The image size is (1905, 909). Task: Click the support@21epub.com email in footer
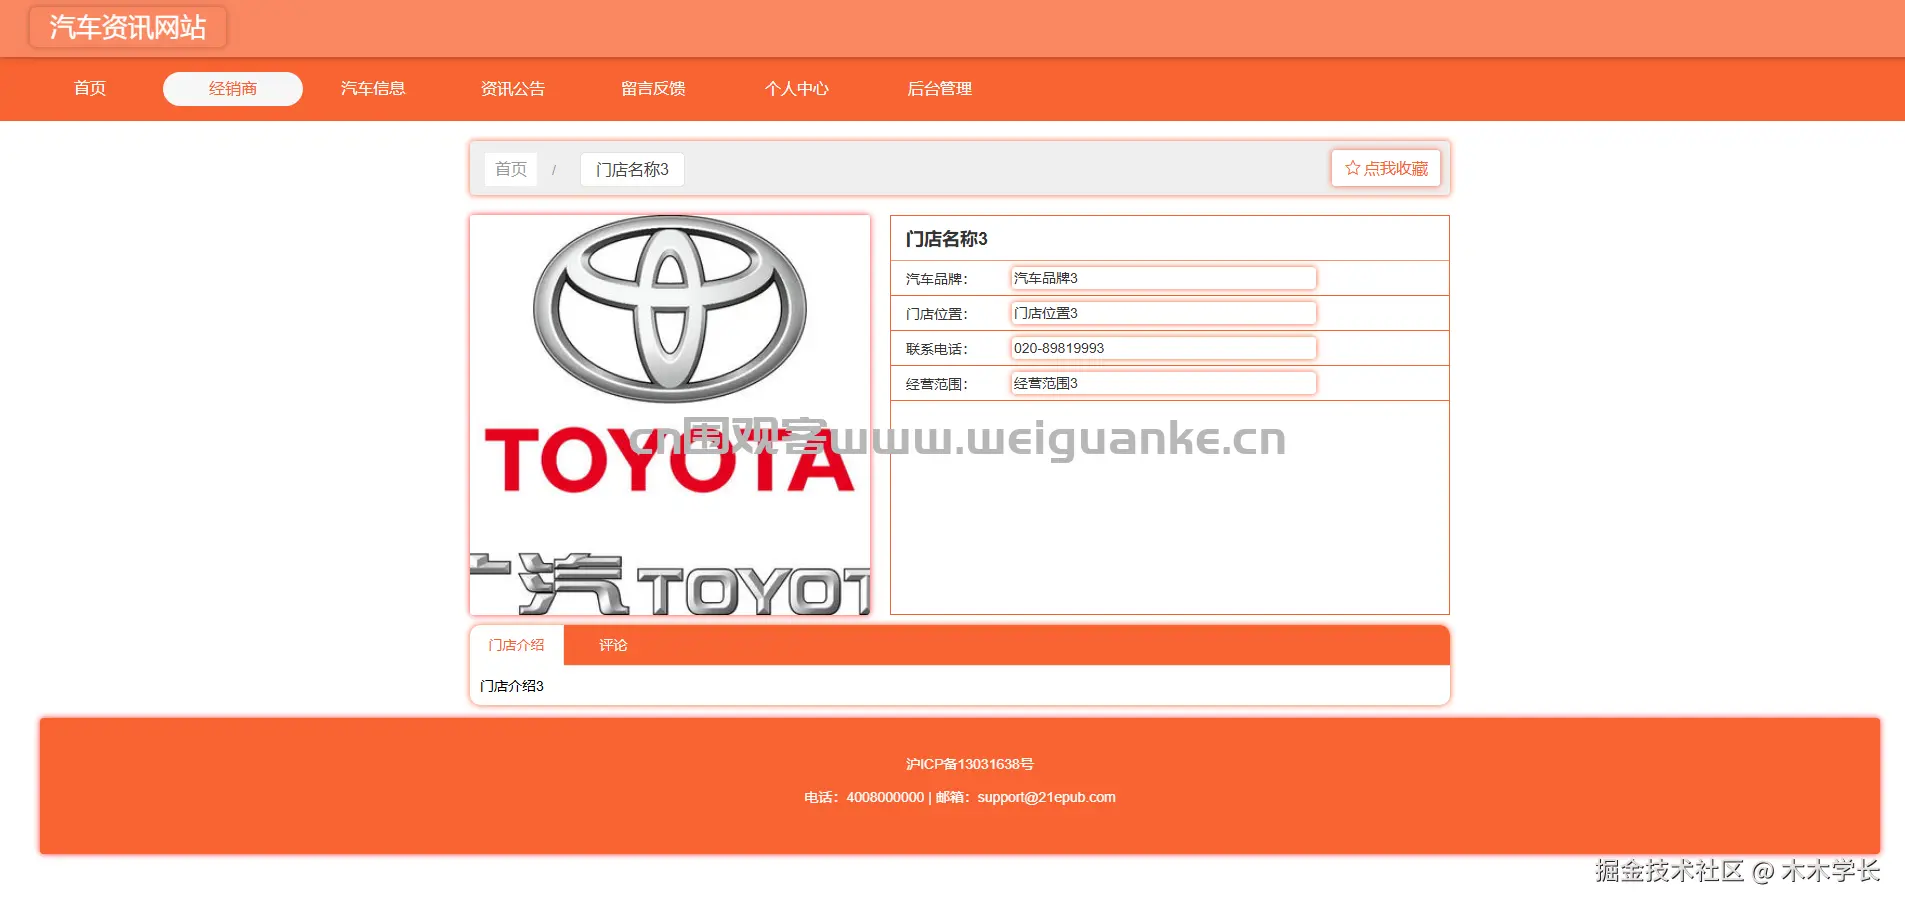(x=1046, y=797)
